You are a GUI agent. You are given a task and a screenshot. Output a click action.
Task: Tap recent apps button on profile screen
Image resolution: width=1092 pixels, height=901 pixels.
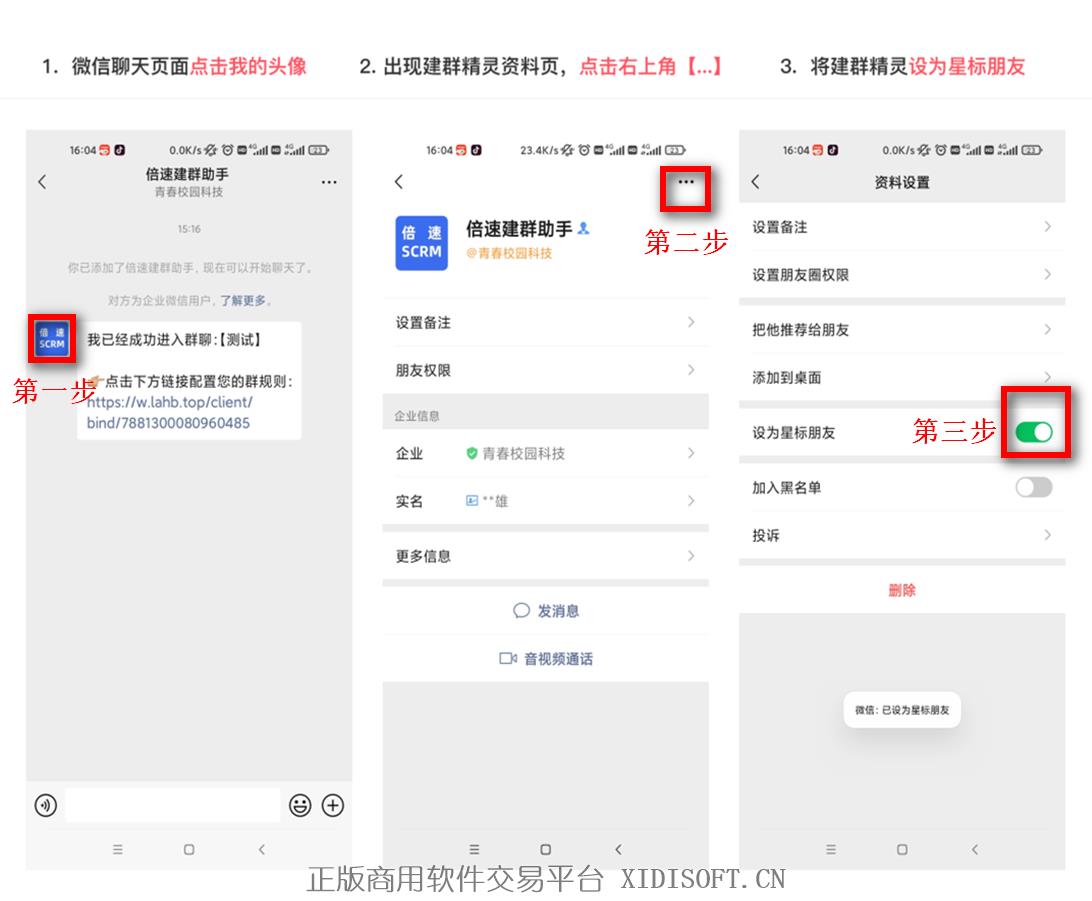[x=474, y=849]
